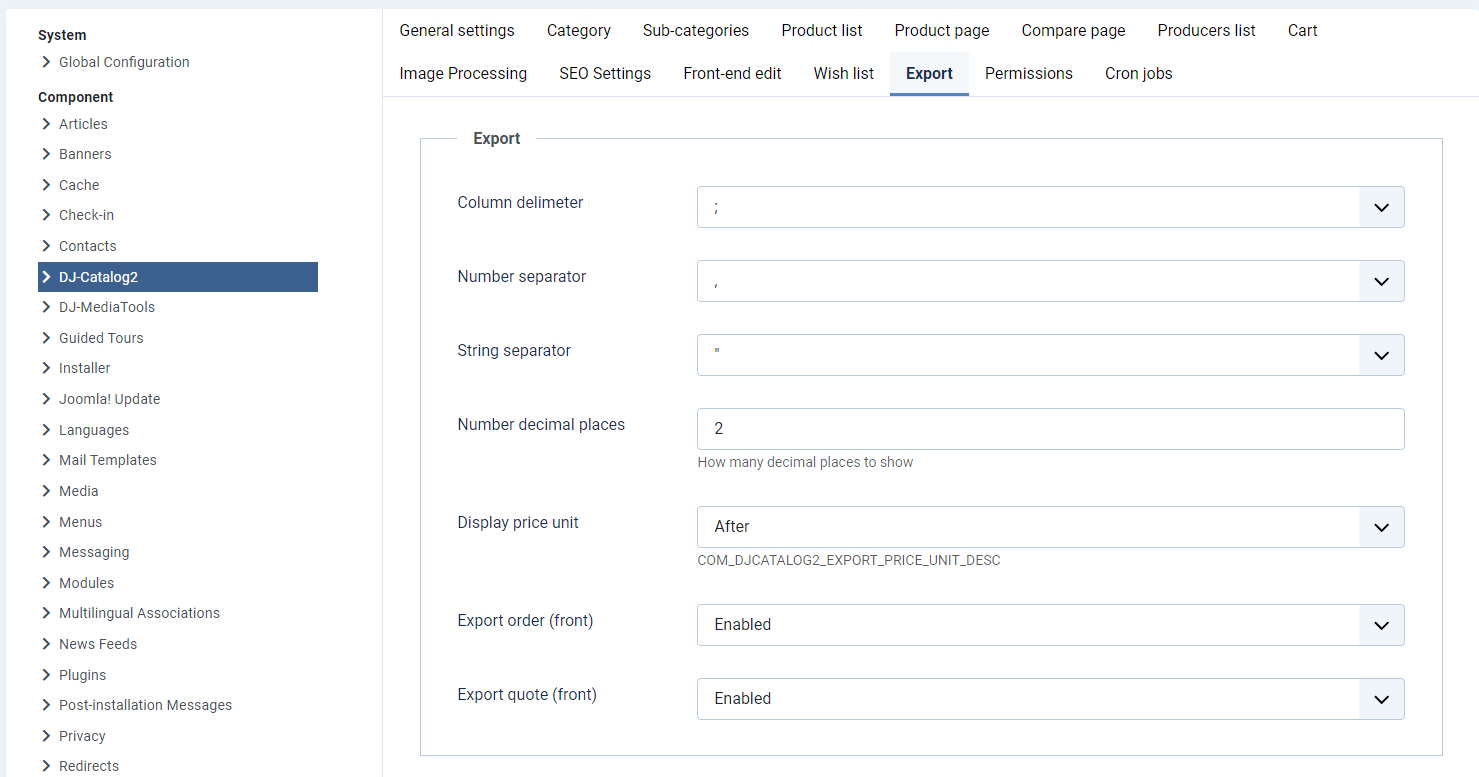
Task: Open the Export quote (front) dropdown
Action: [x=1050, y=699]
